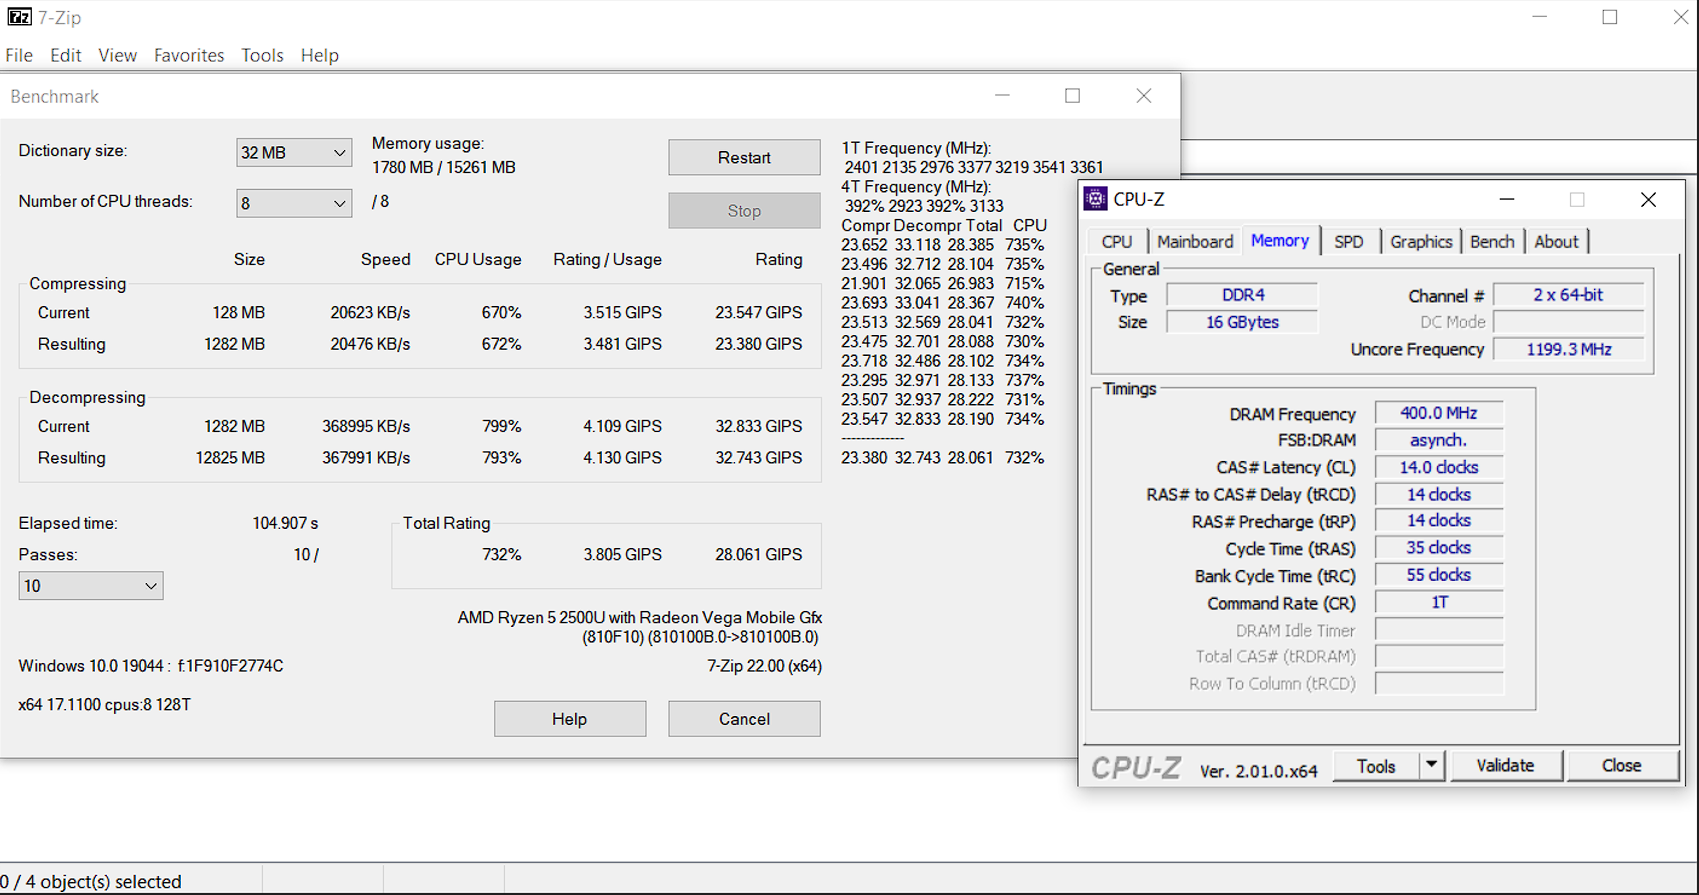This screenshot has height=895, width=1699.
Task: Switch to the SPD tab in CPU-Z
Action: coord(1349,242)
